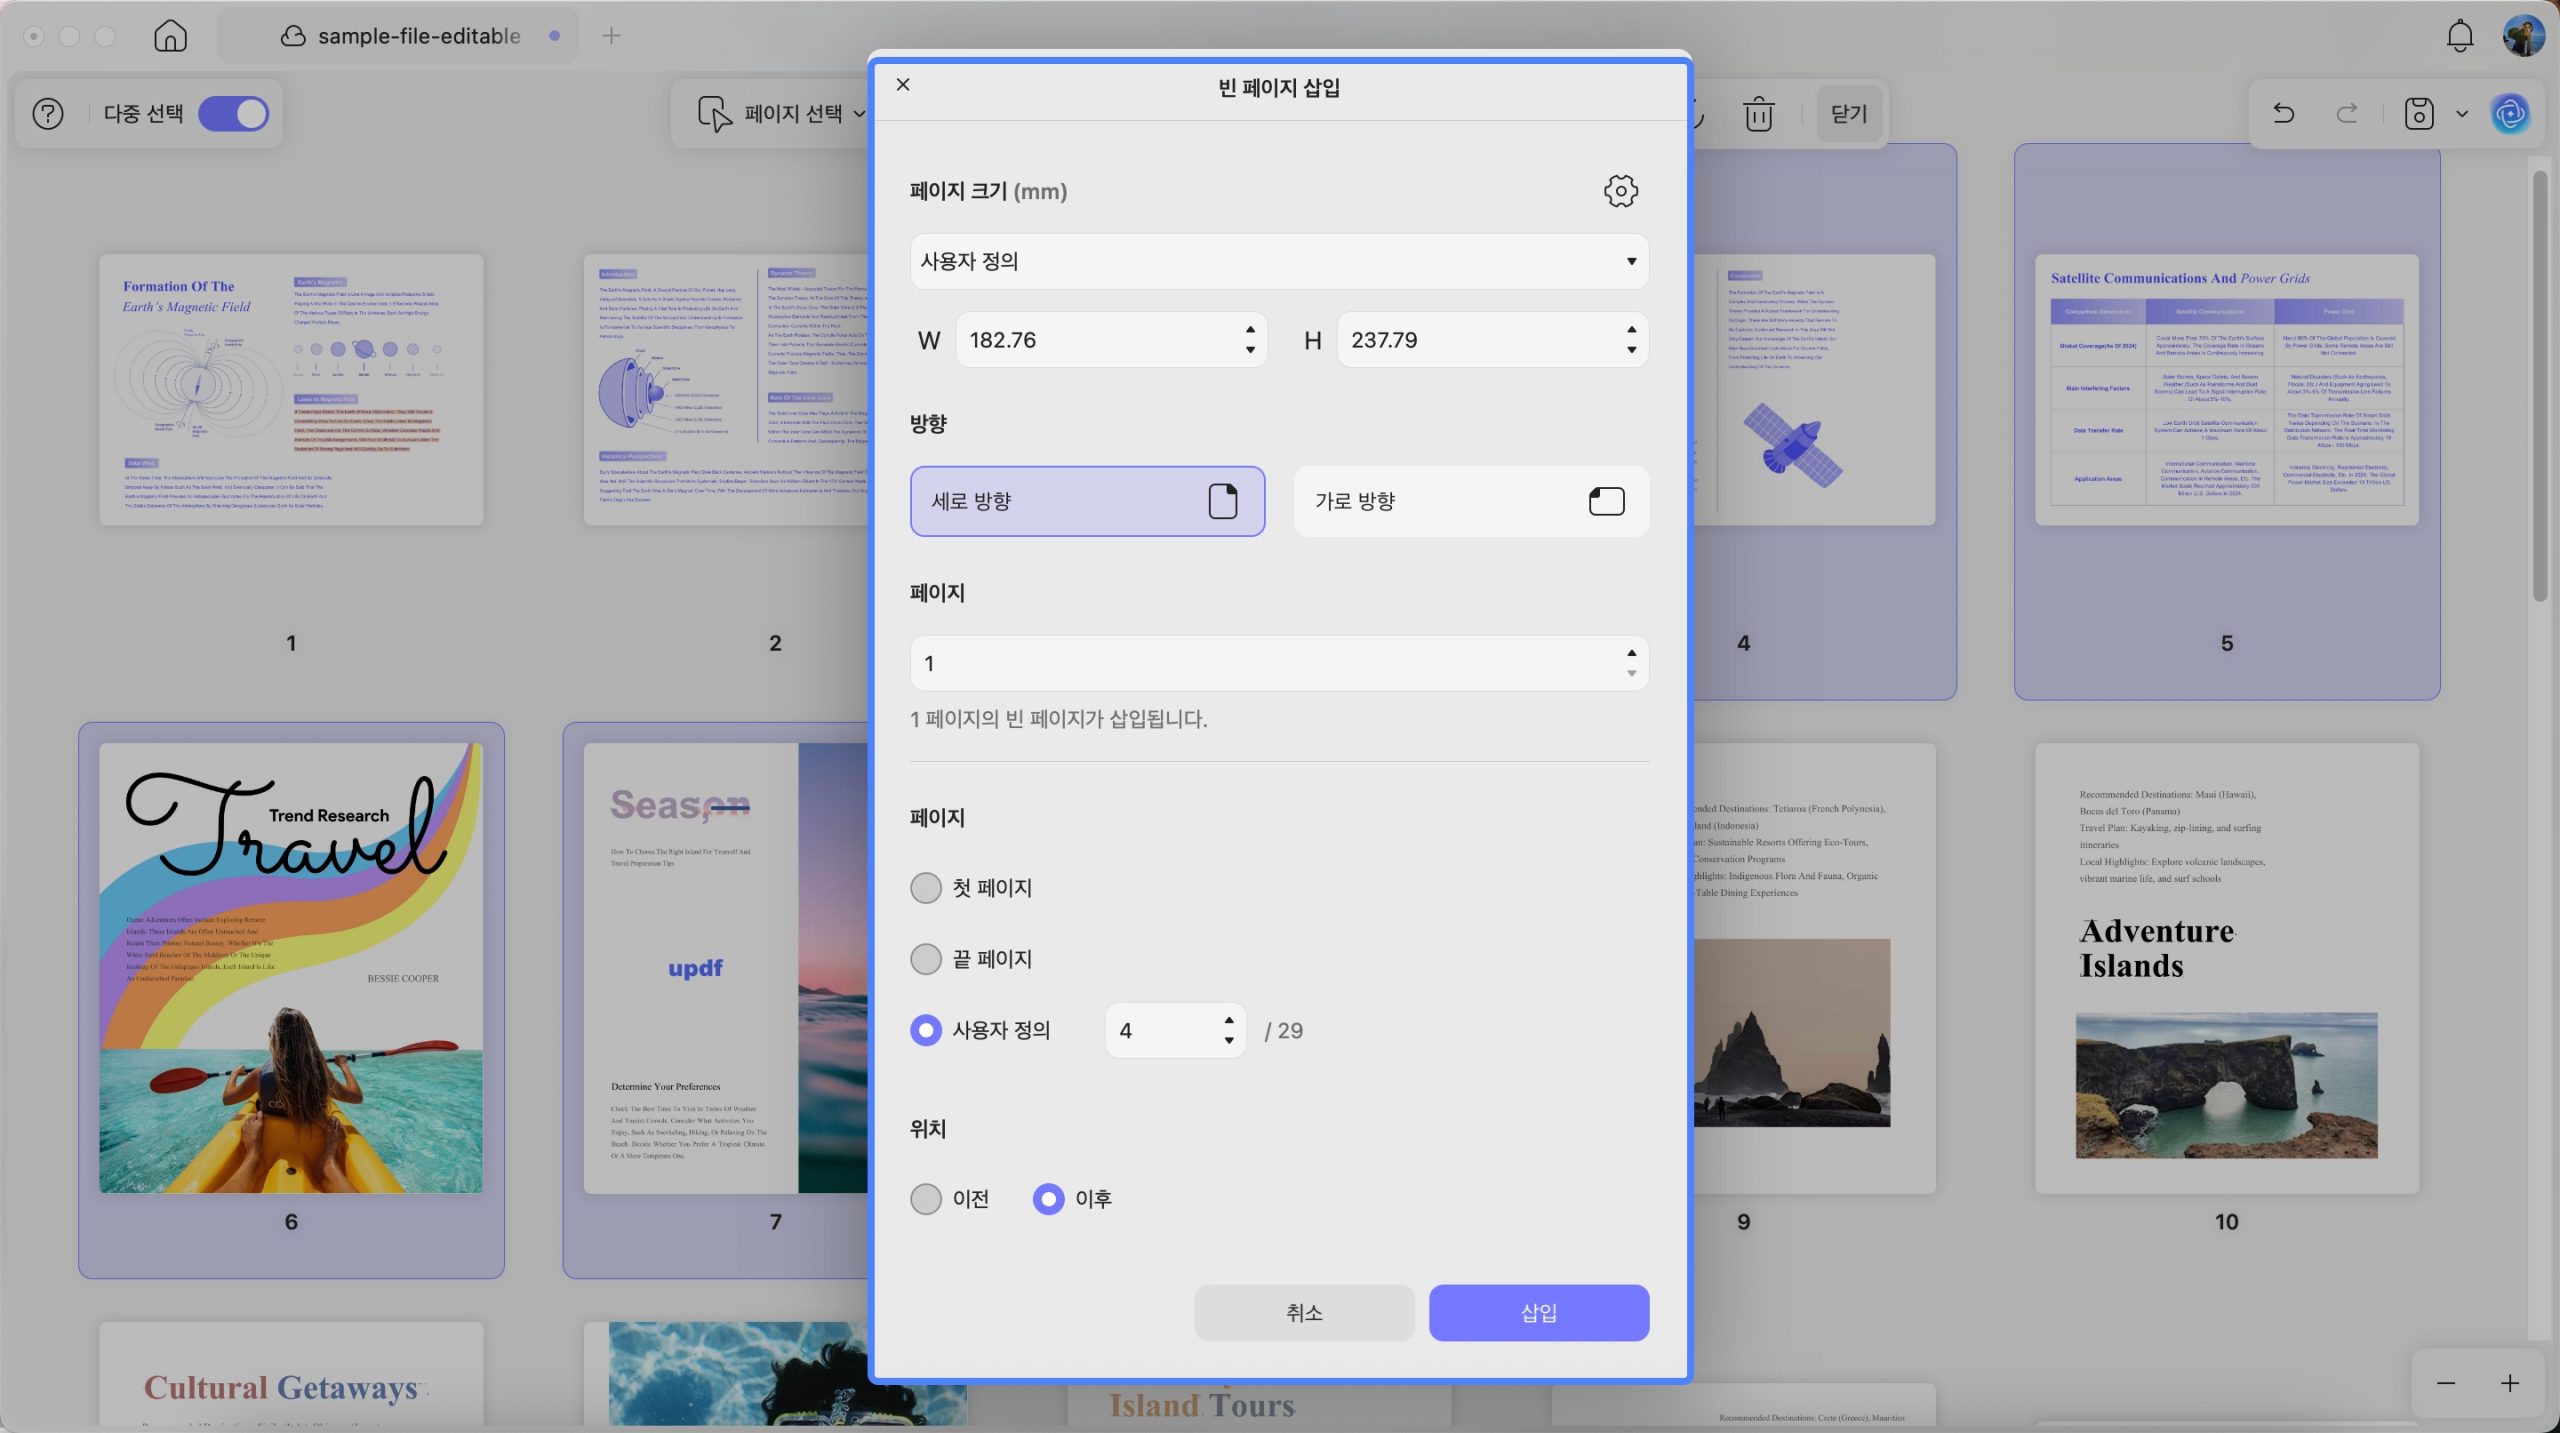Click the 닫기 button in toolbar
2560x1433 pixels.
point(1849,114)
